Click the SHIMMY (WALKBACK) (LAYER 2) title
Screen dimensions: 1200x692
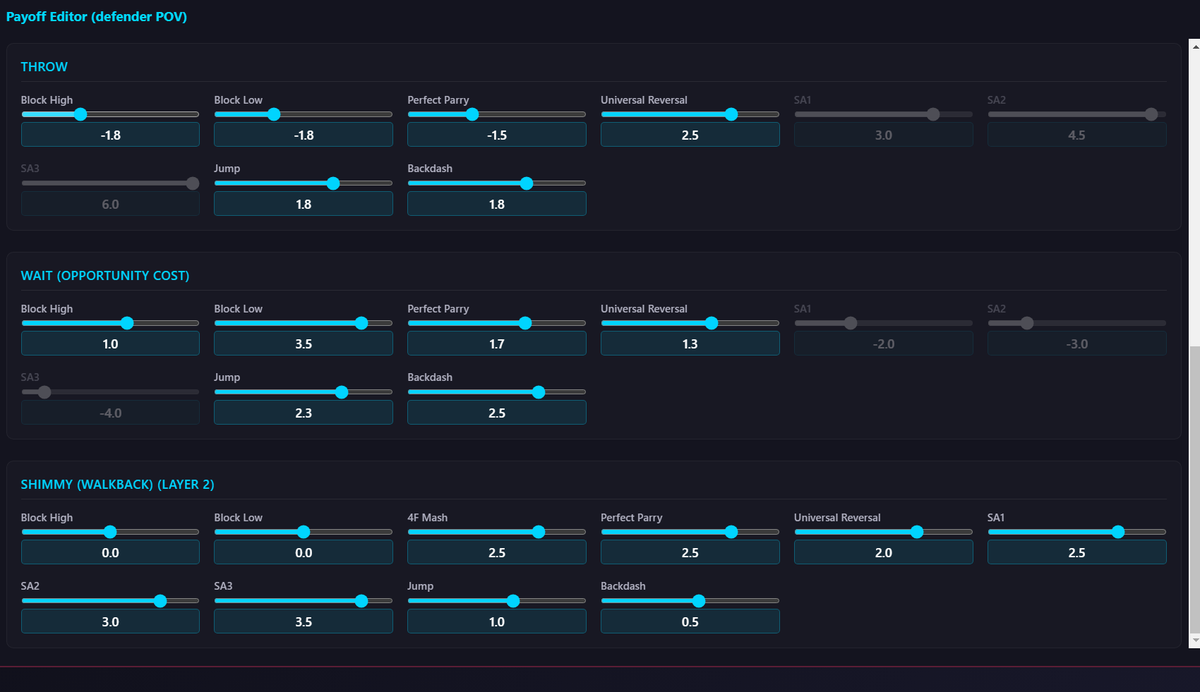click(x=117, y=485)
